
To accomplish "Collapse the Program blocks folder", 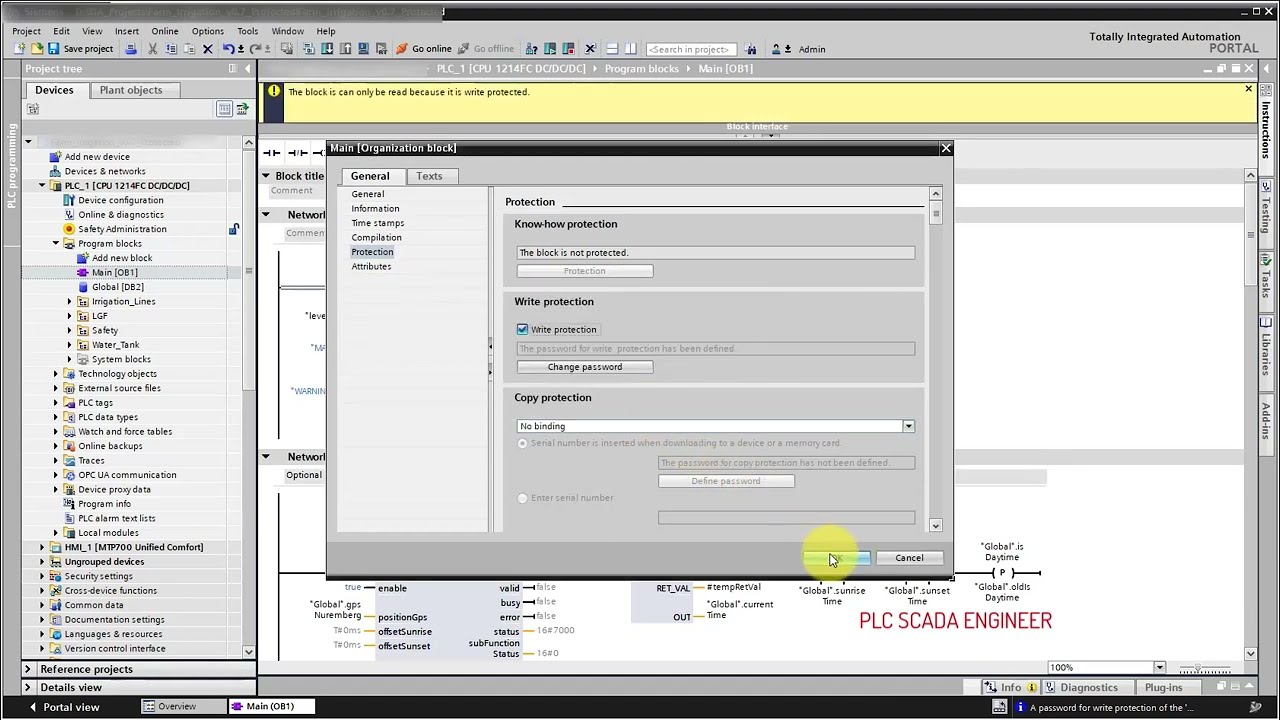I will [56, 244].
